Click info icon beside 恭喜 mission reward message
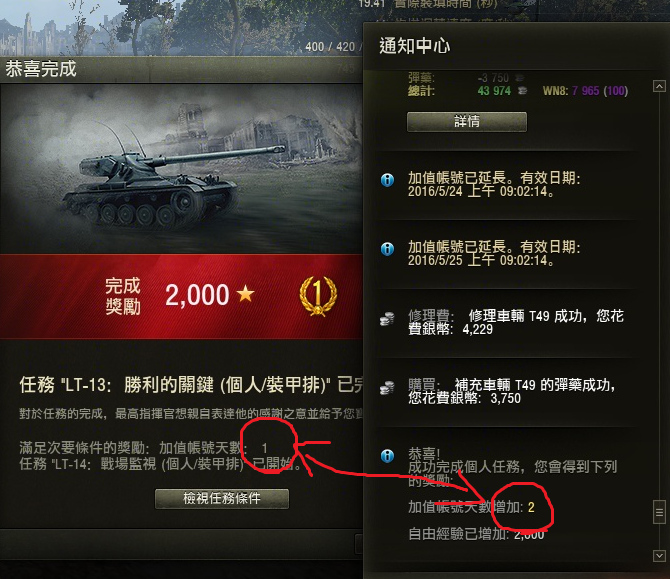Screen dimensions: 670x579 (387, 456)
